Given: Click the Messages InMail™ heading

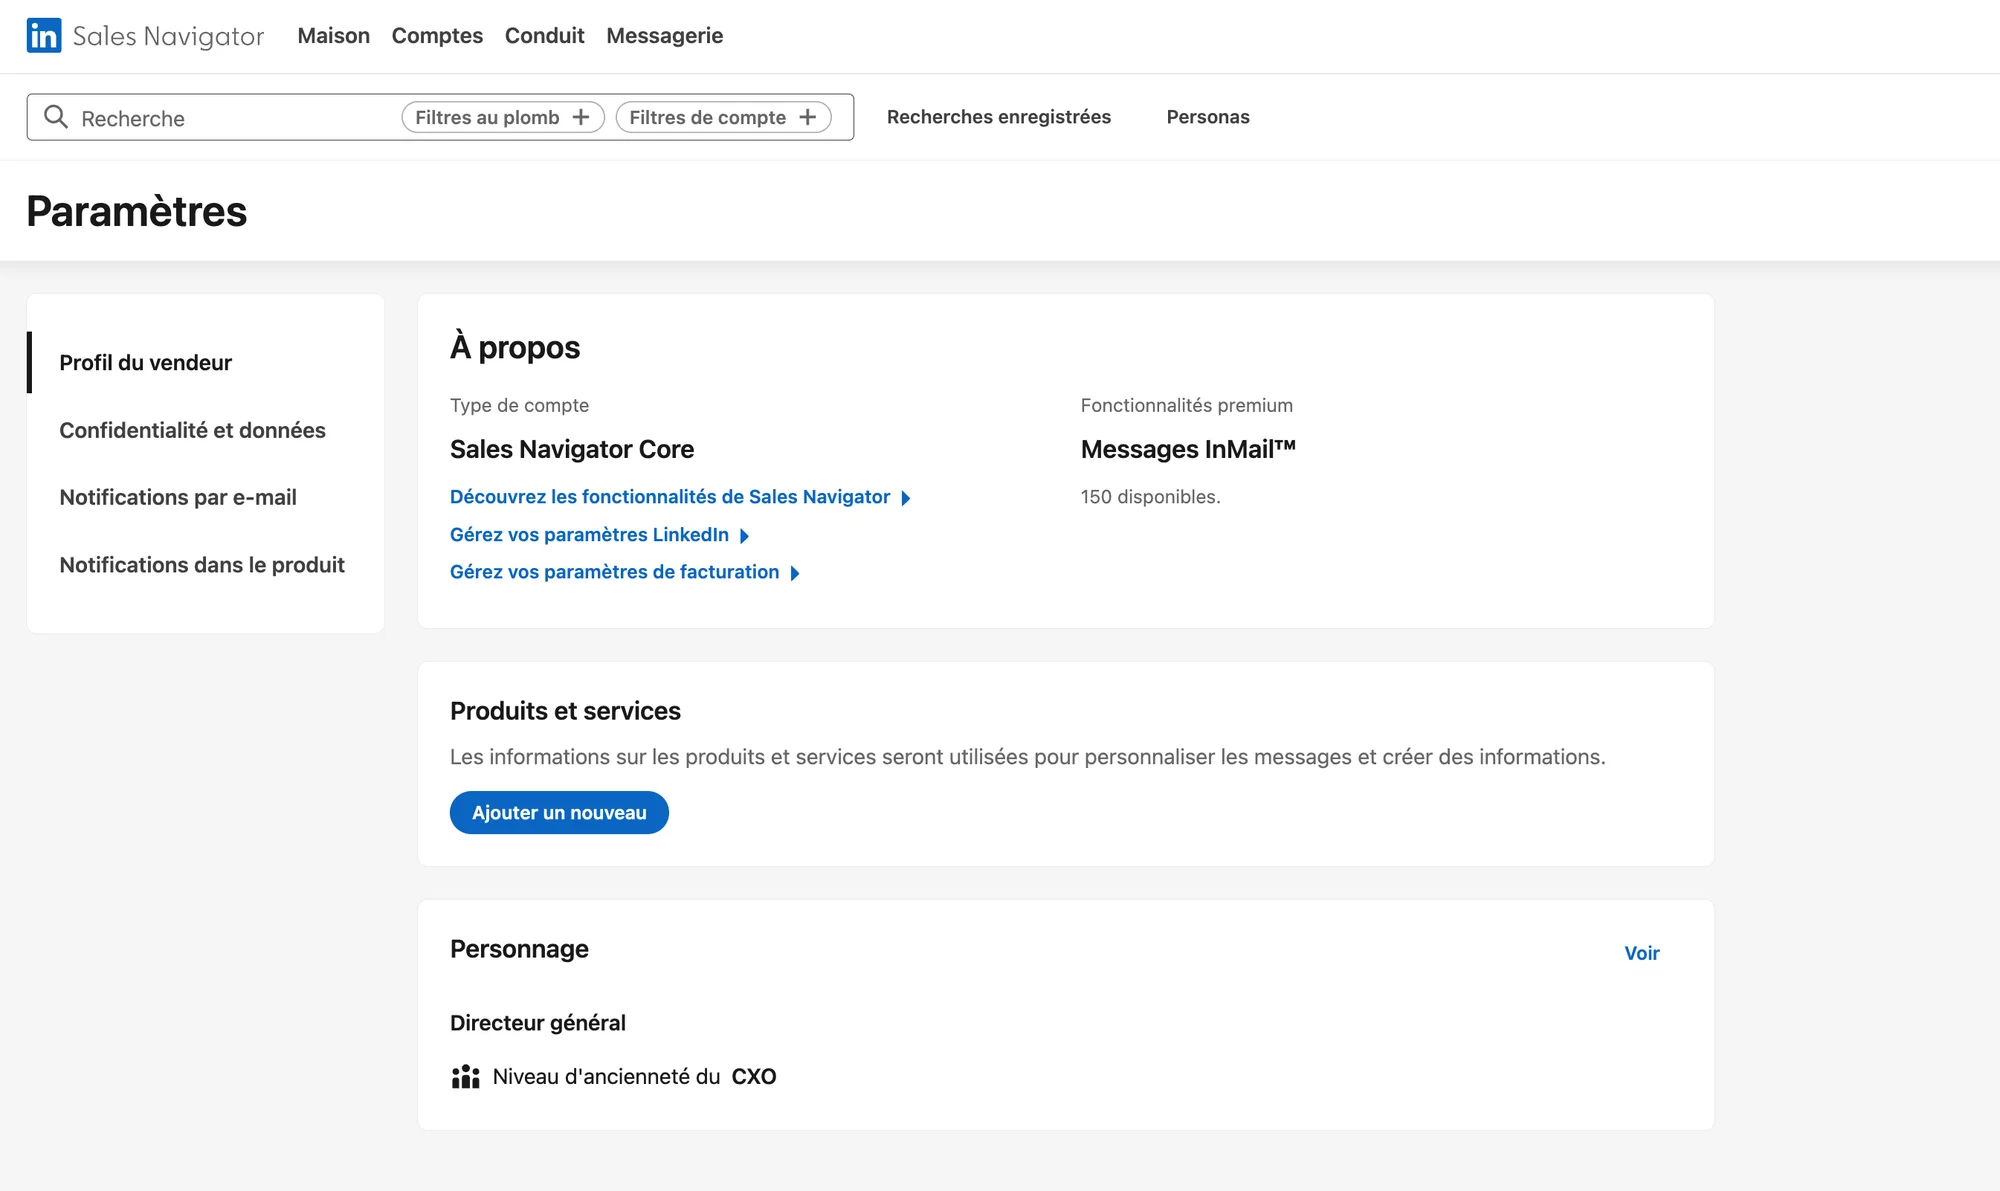Looking at the screenshot, I should [x=1188, y=449].
